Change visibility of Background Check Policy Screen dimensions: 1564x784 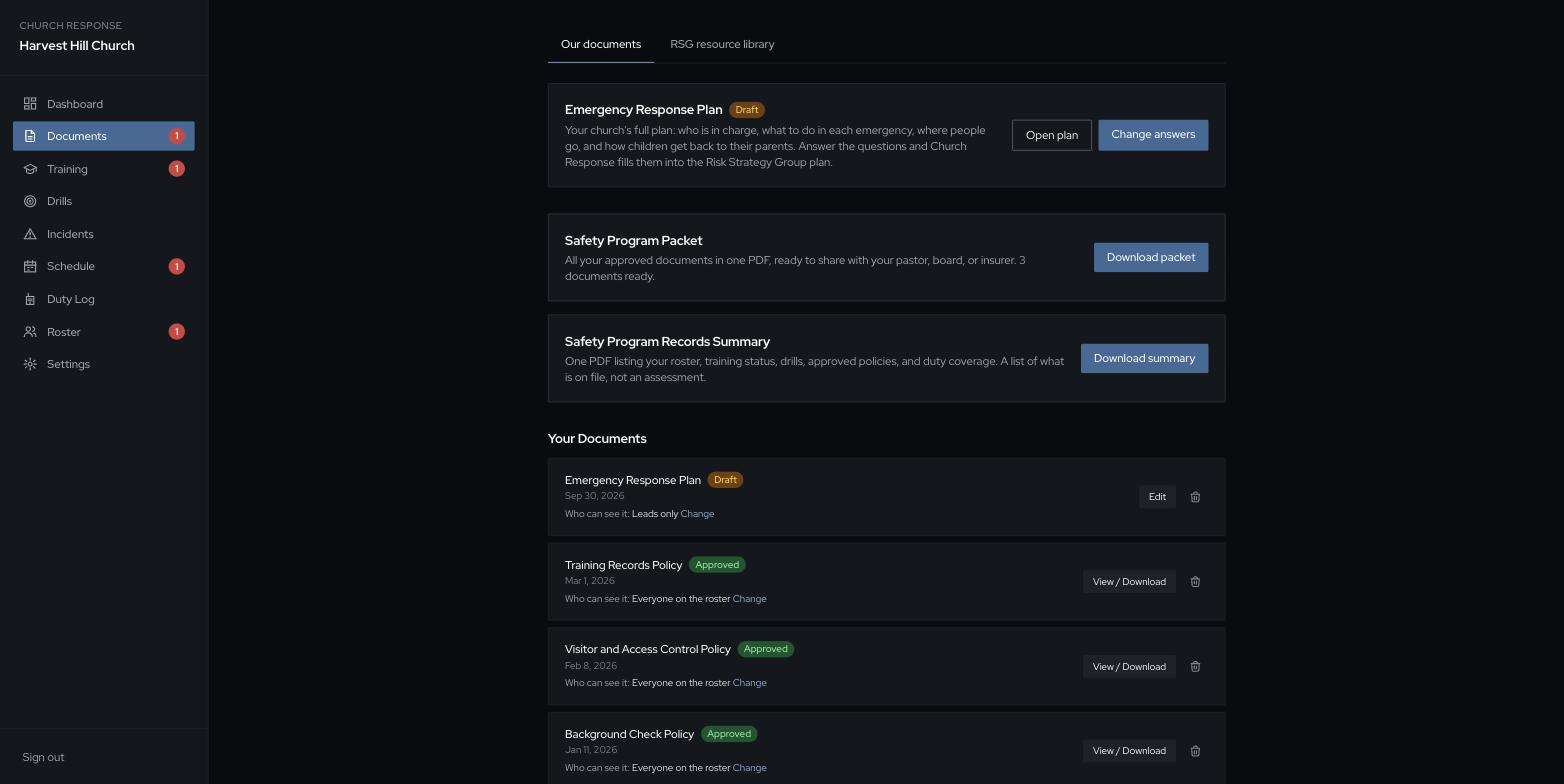coord(749,768)
